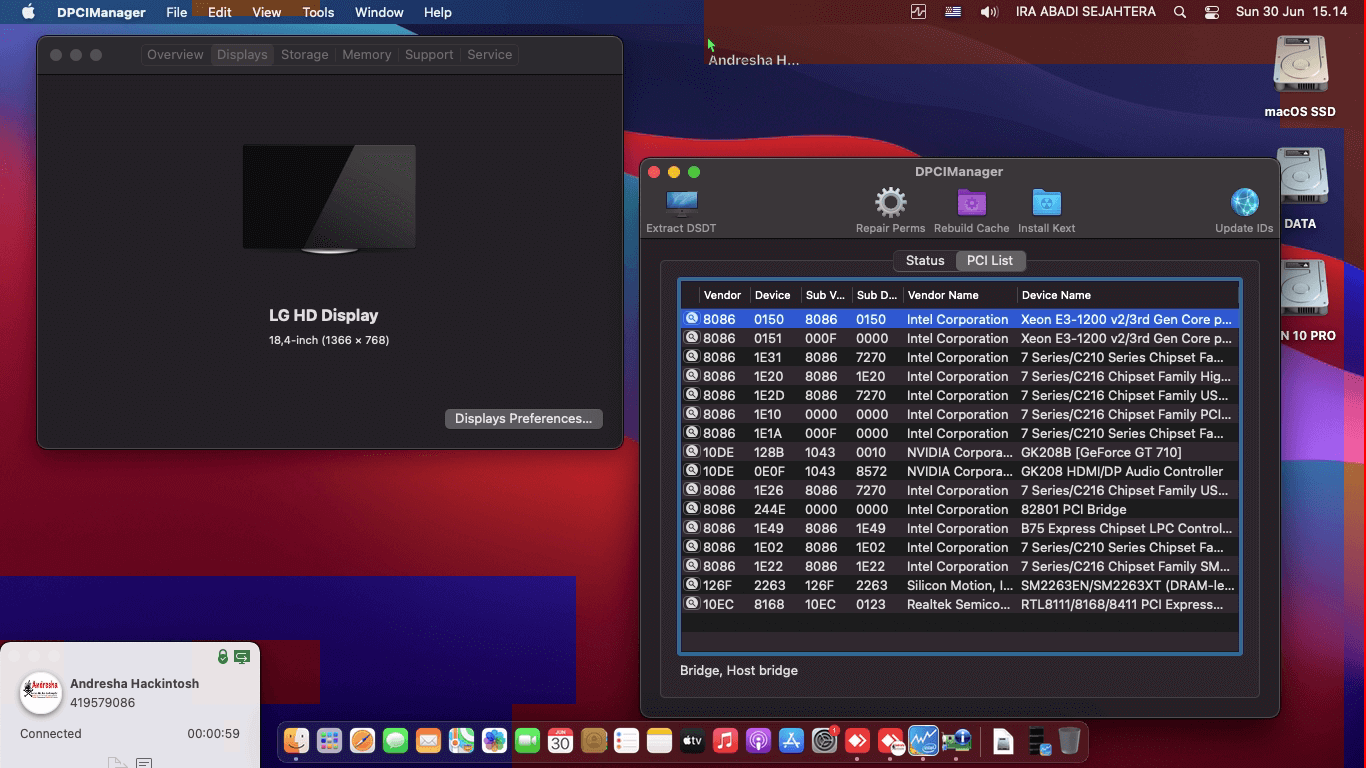This screenshot has width=1366, height=768.
Task: Open the Edit menu
Action: coord(220,12)
